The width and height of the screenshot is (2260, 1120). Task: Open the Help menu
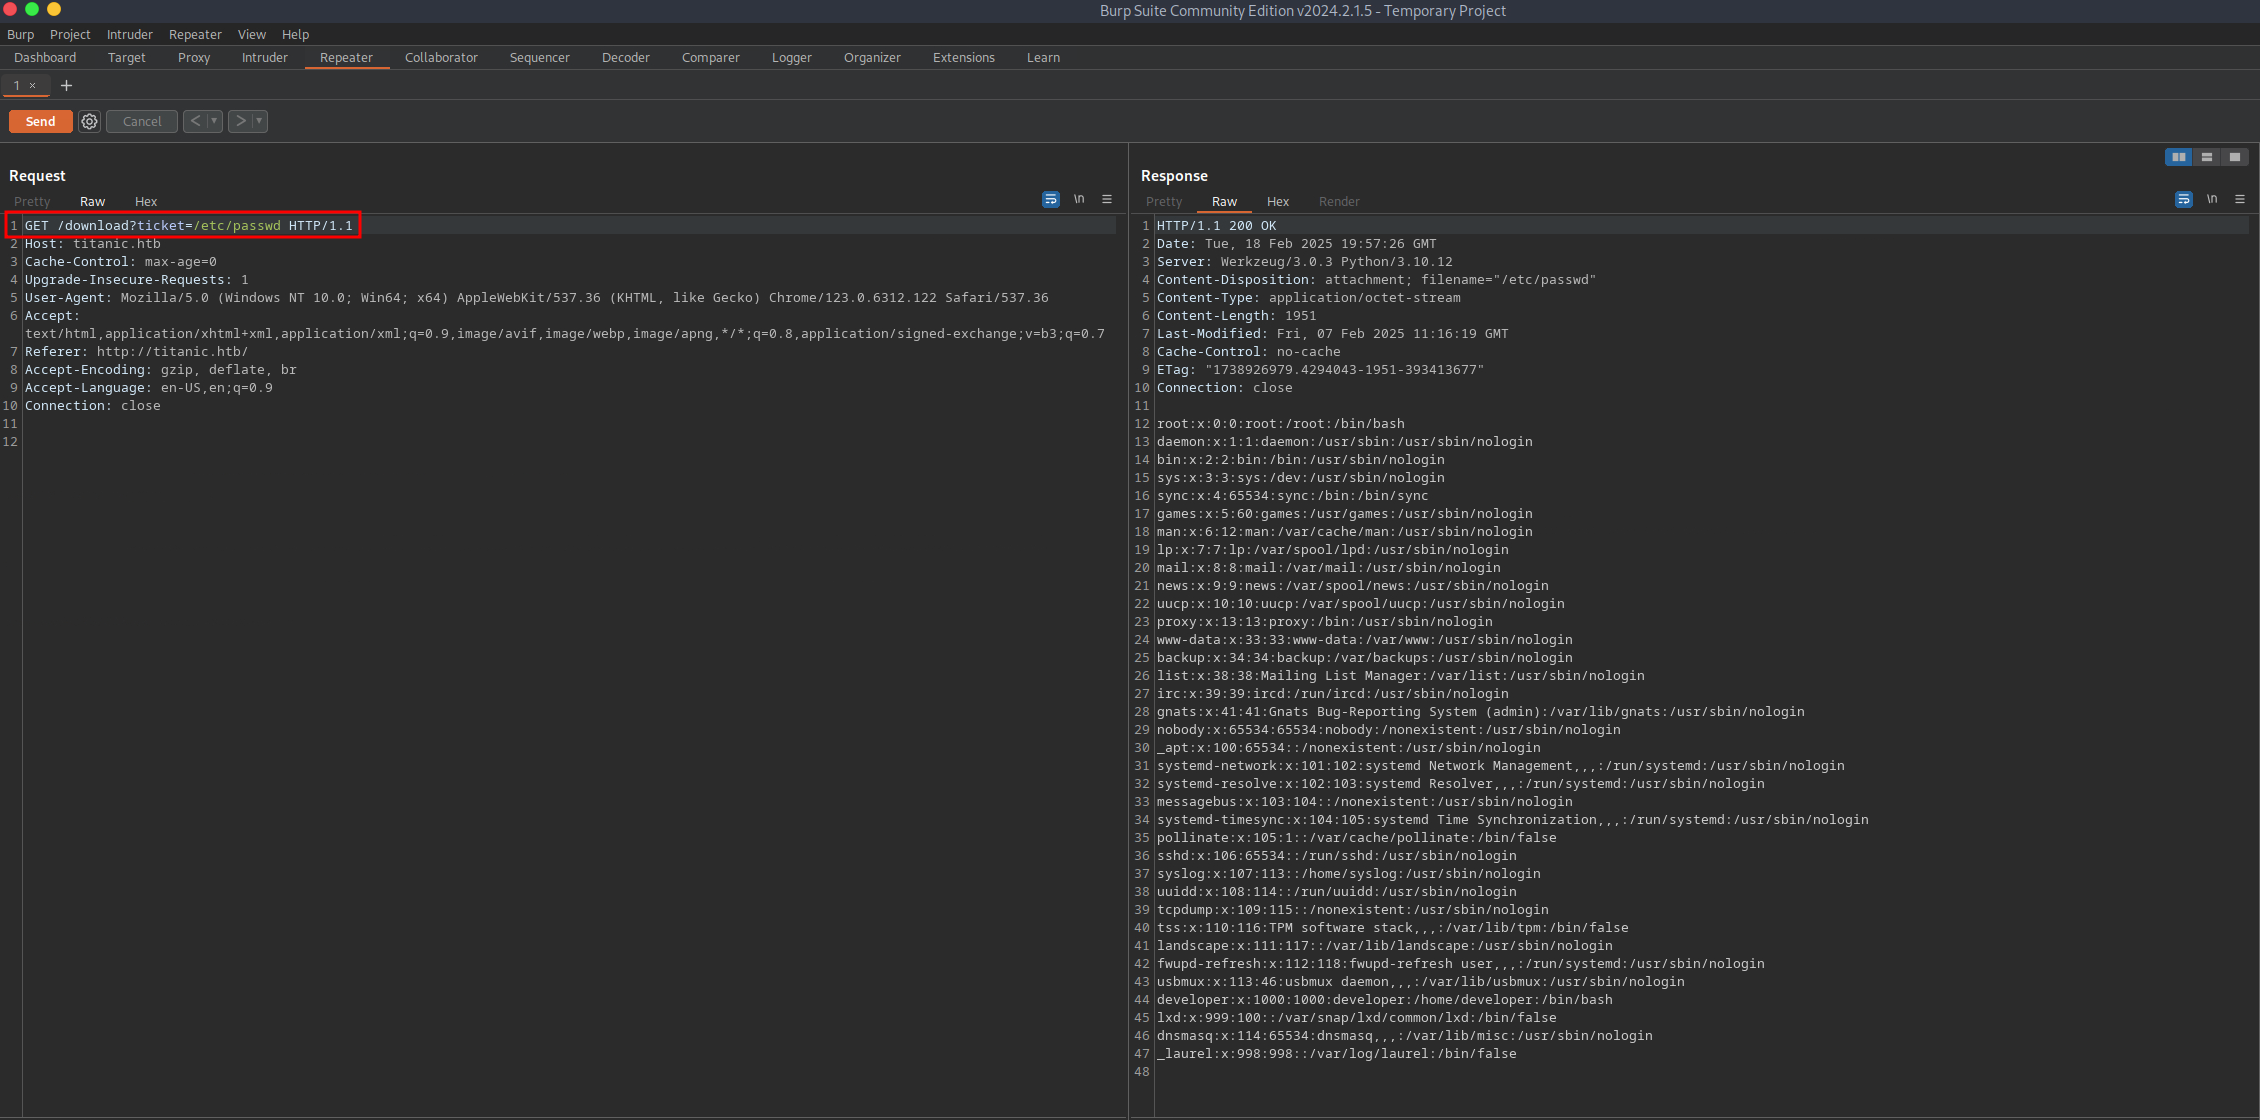point(295,34)
